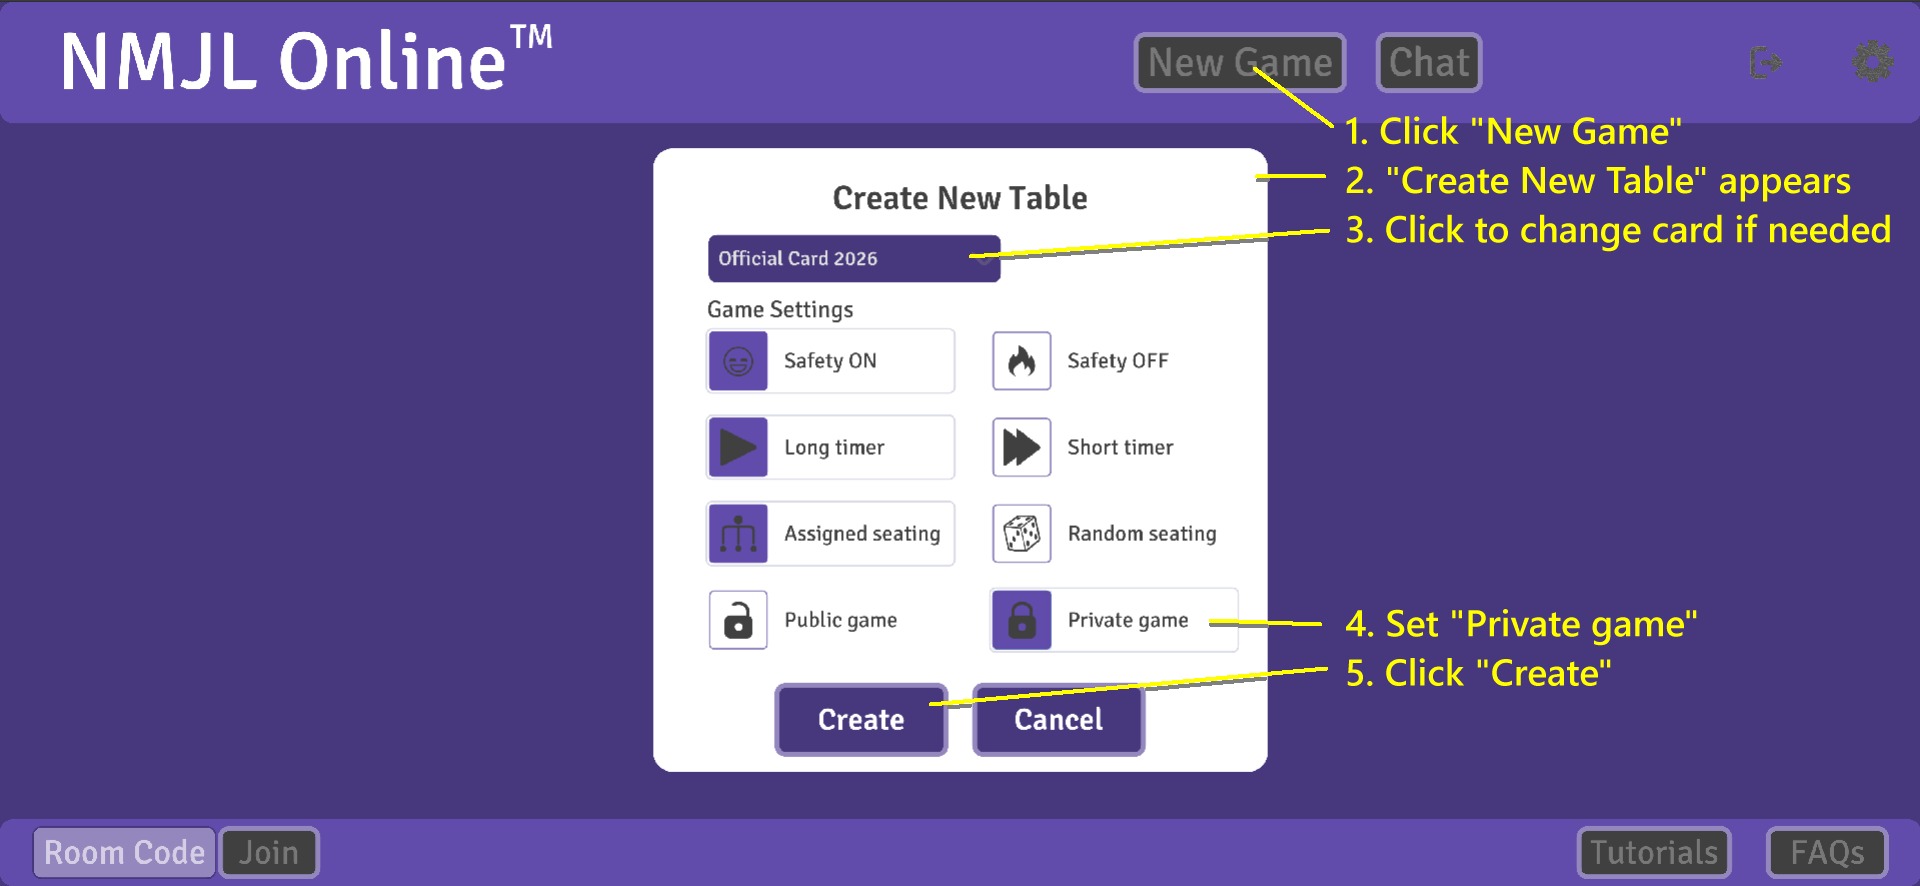1920x886 pixels.
Task: Focus the Room Code input field
Action: pyautogui.click(x=125, y=853)
